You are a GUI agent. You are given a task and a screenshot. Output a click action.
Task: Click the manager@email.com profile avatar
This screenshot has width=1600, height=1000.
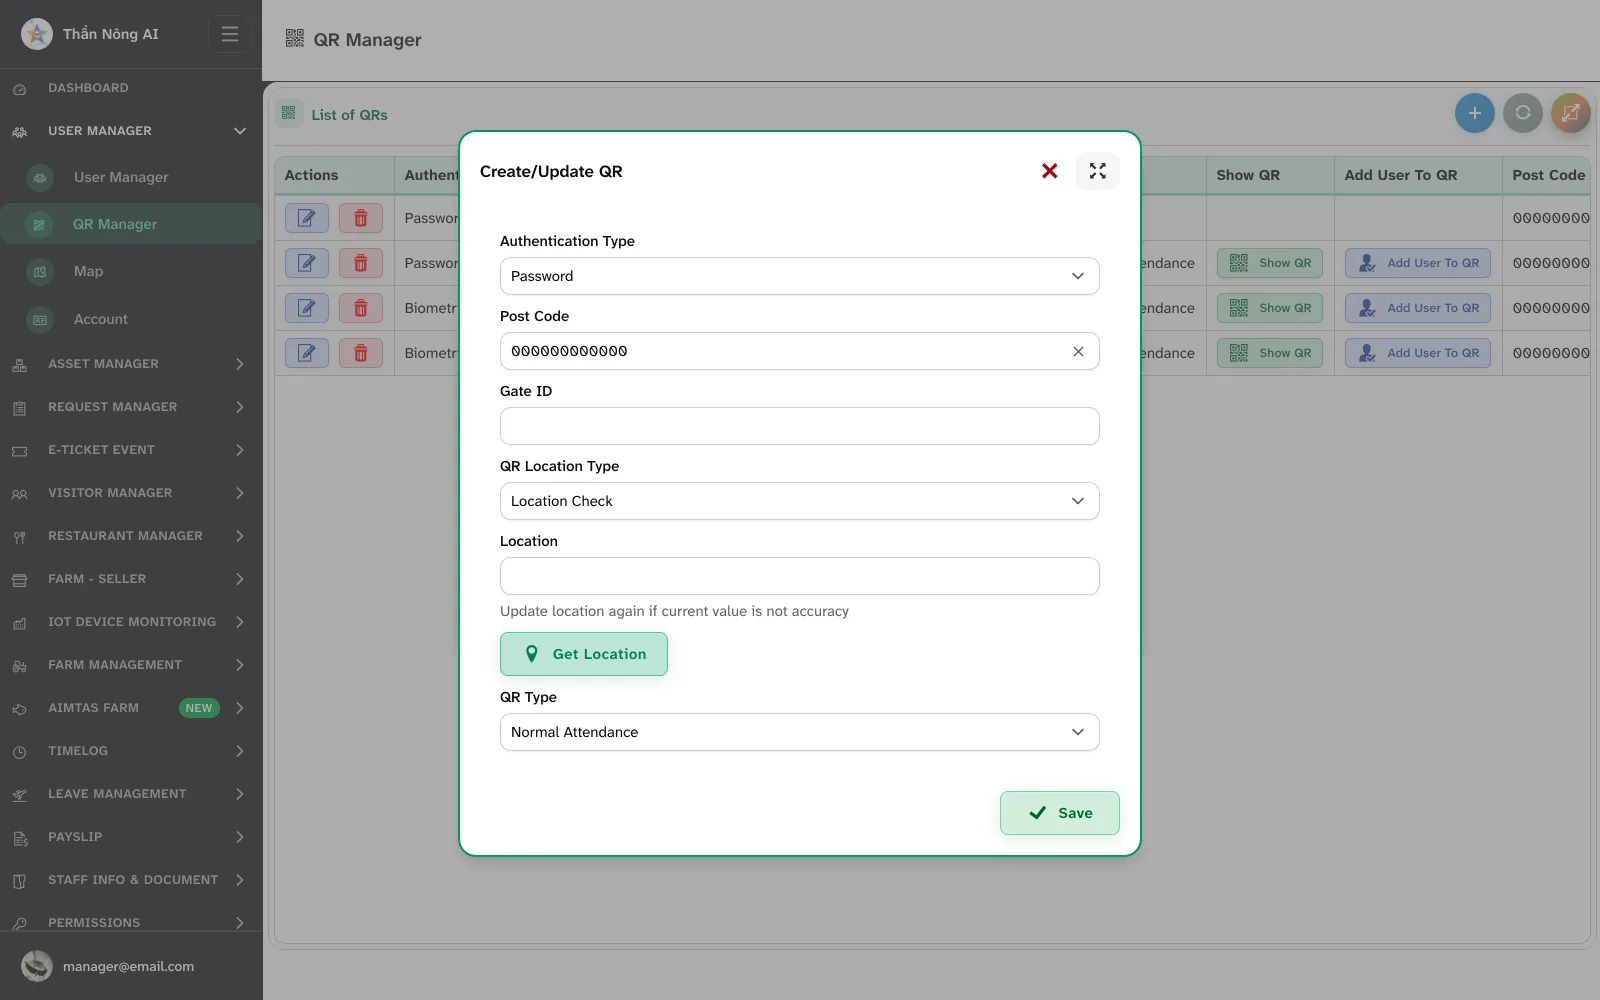(x=37, y=966)
